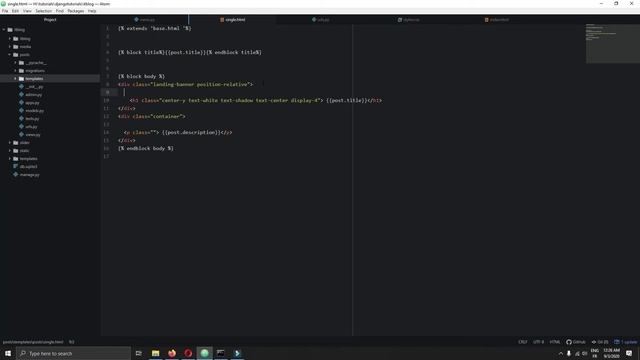Place cursor on the extends base.html line

pos(155,29)
